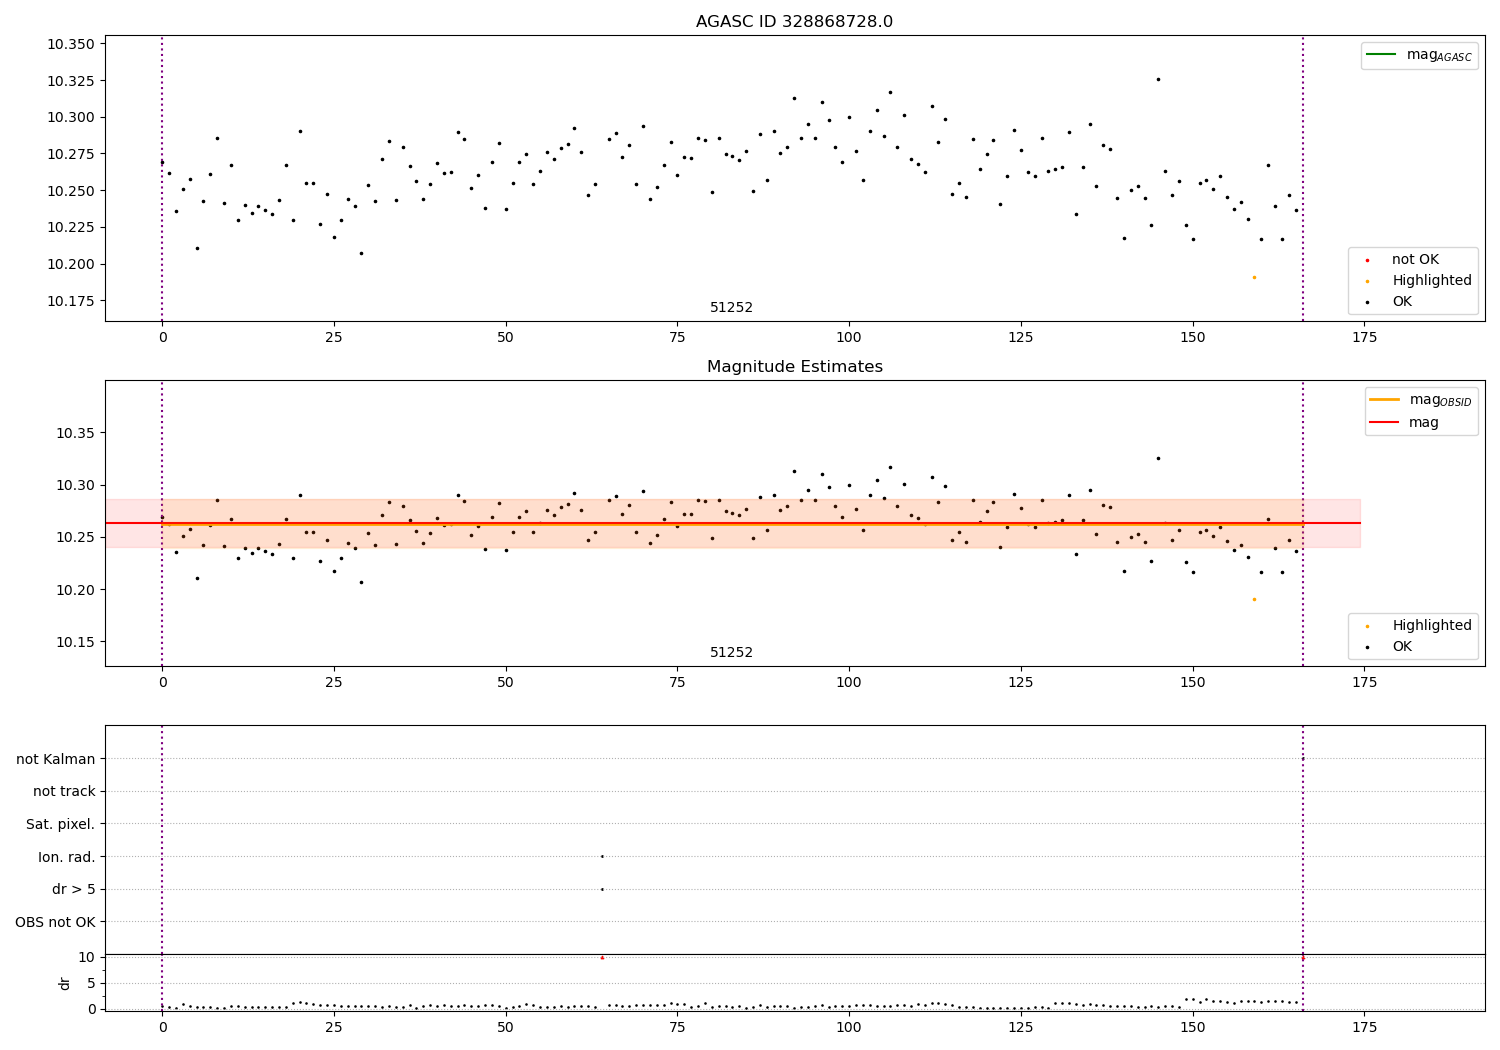The width and height of the screenshot is (1500, 1050).
Task: Click the dr > 5 flag data point
Action: pyautogui.click(x=602, y=889)
